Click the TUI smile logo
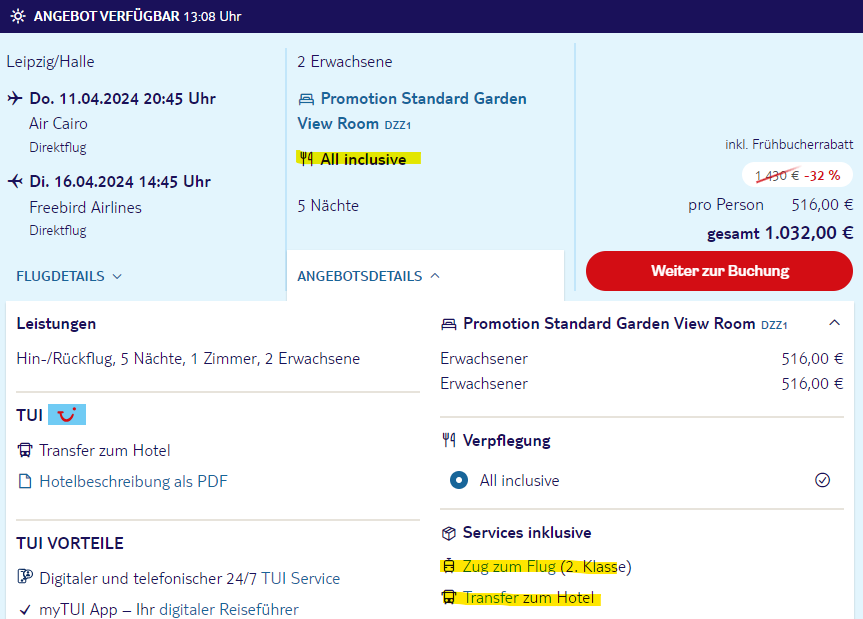The width and height of the screenshot is (863, 619). (x=67, y=414)
